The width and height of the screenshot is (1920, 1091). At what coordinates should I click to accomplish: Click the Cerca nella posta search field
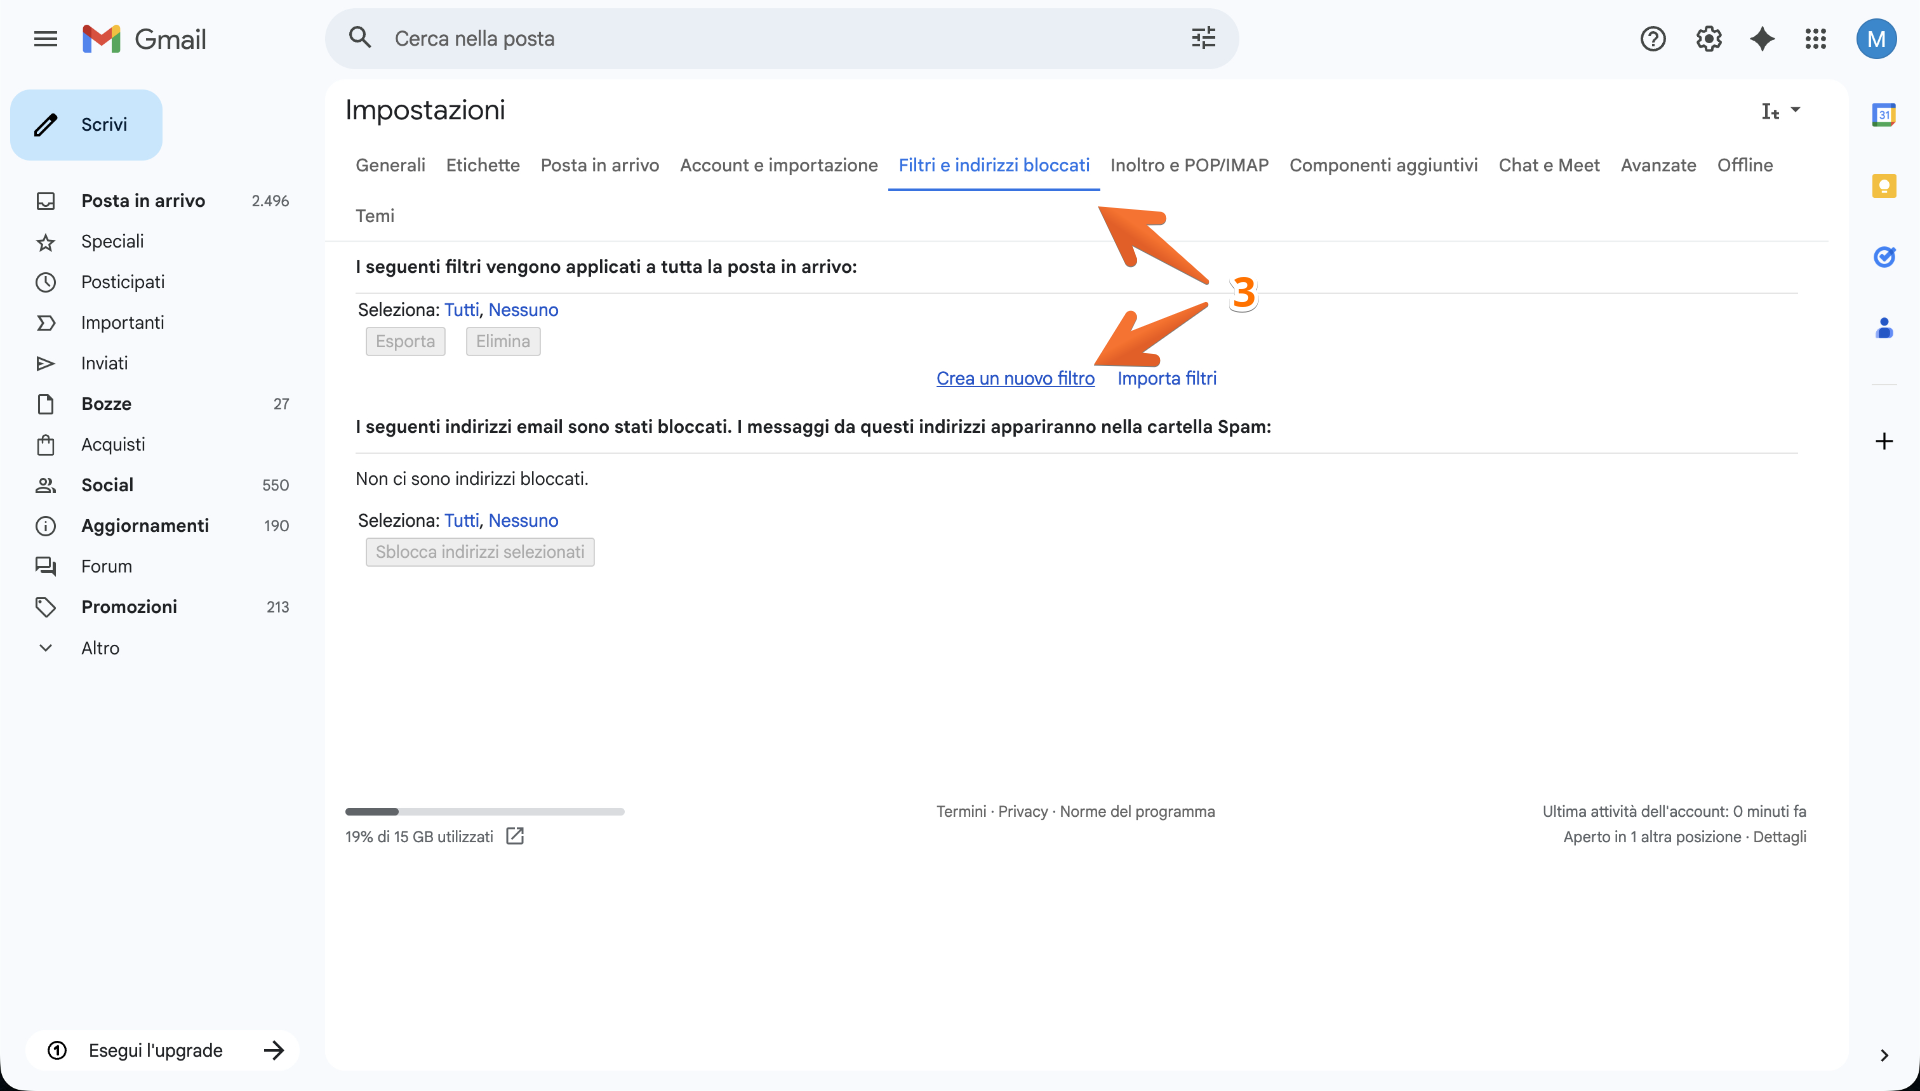[x=700, y=38]
